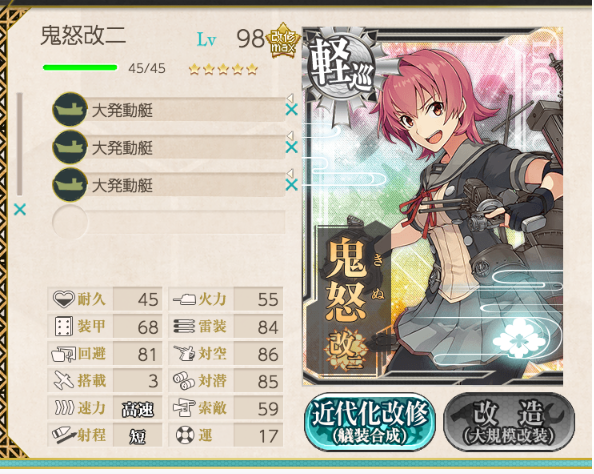Expand arrow above the third equipment slot

[x=290, y=173]
